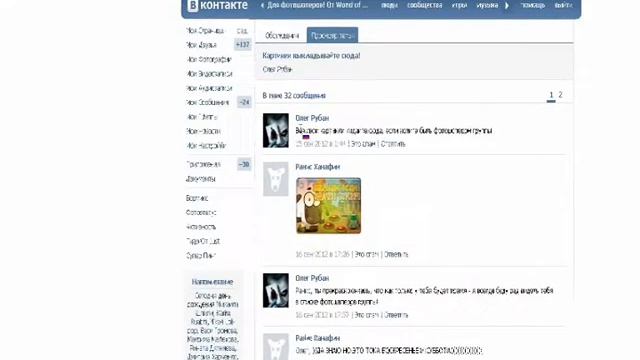This screenshot has width=640, height=360.
Task: Open the Напоминание heading in the sidebar box
Action: [212, 282]
